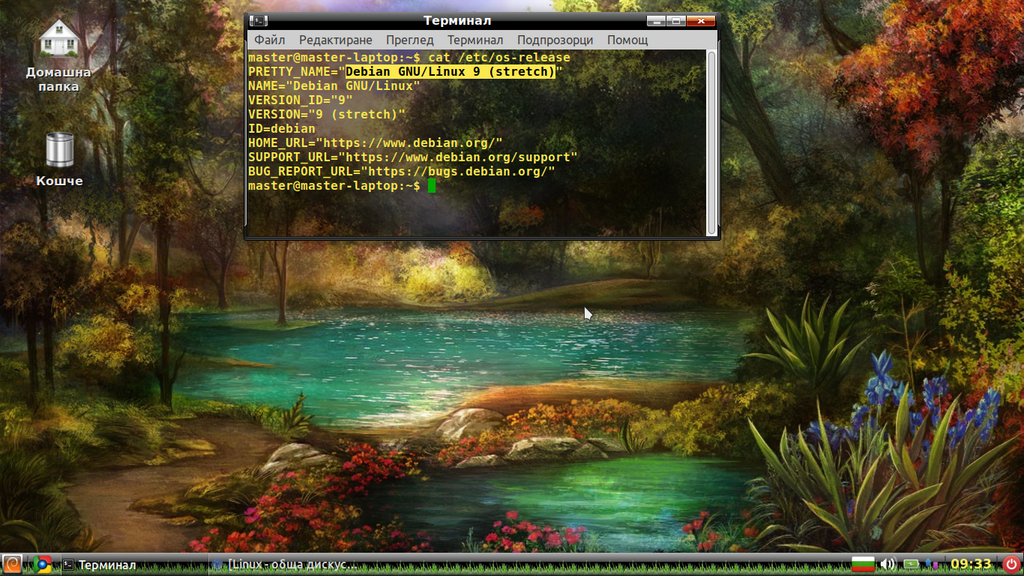Launch Chrome from the taskbar

42,564
